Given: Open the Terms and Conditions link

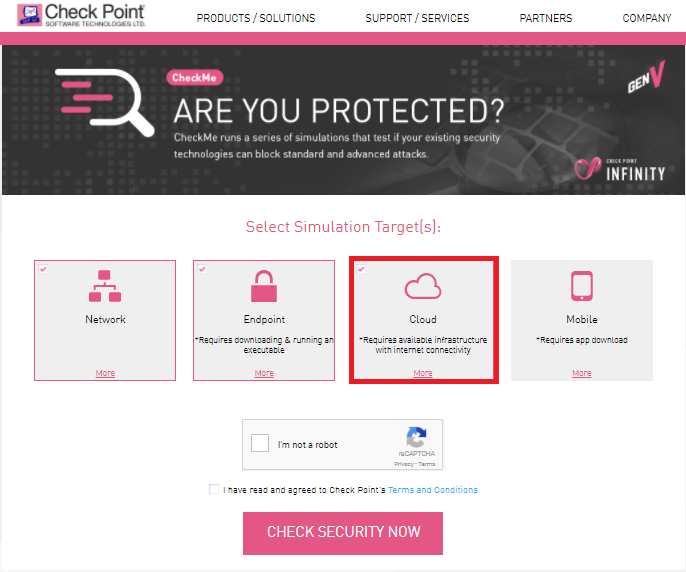Looking at the screenshot, I should coord(433,490).
